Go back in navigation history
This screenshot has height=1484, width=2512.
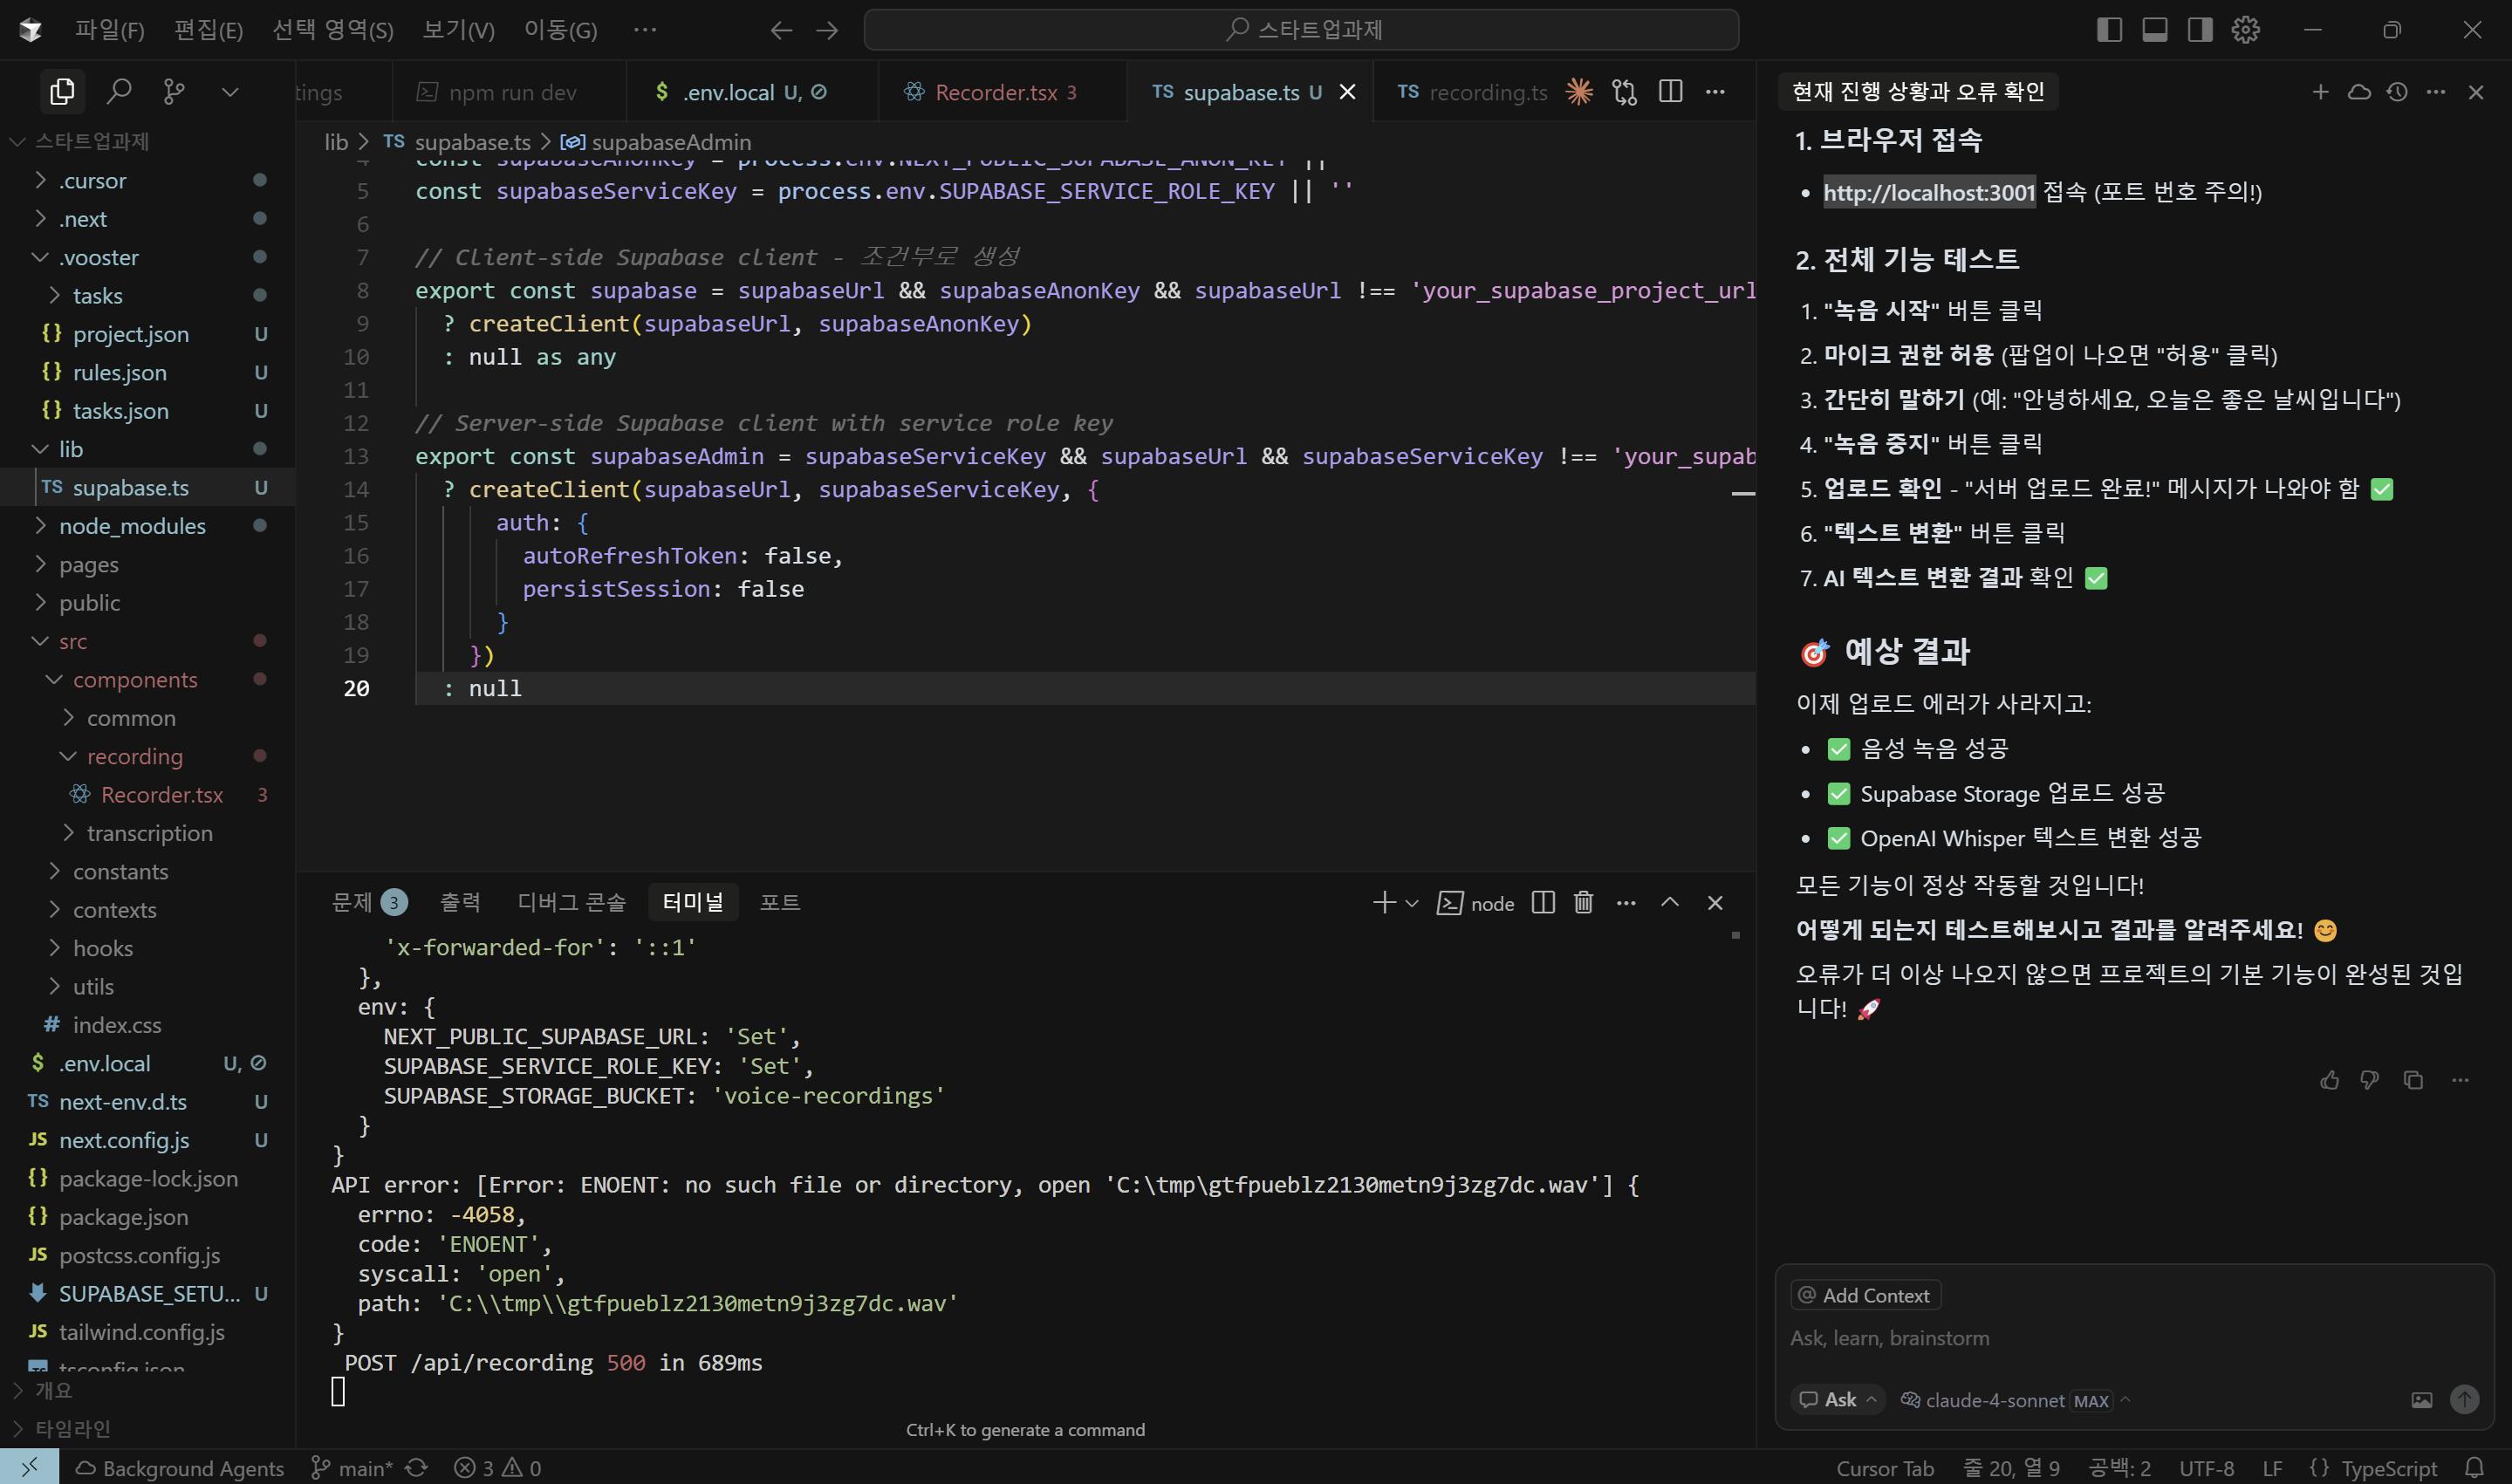tap(781, 30)
